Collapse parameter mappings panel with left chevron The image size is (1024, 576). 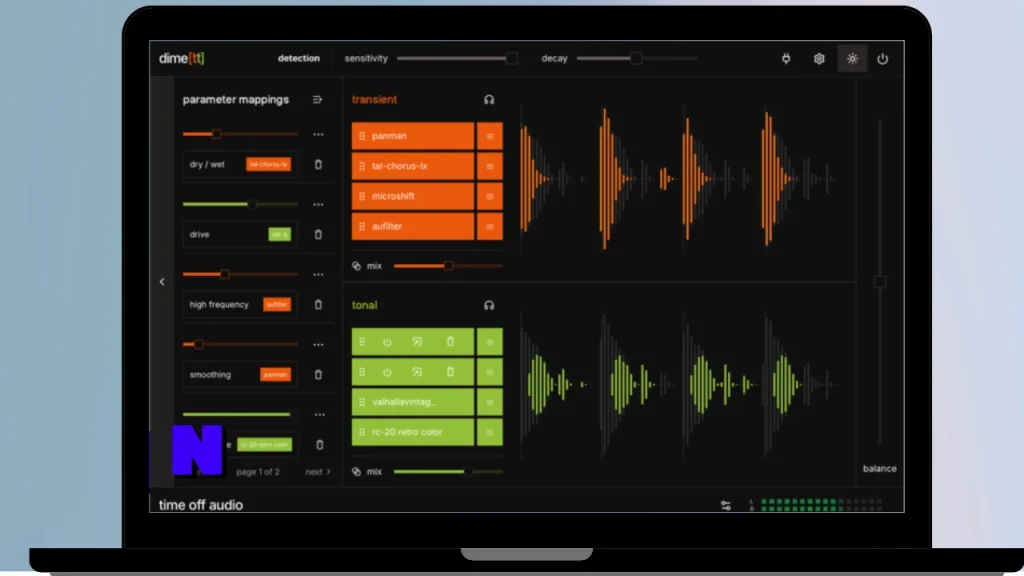coord(162,282)
